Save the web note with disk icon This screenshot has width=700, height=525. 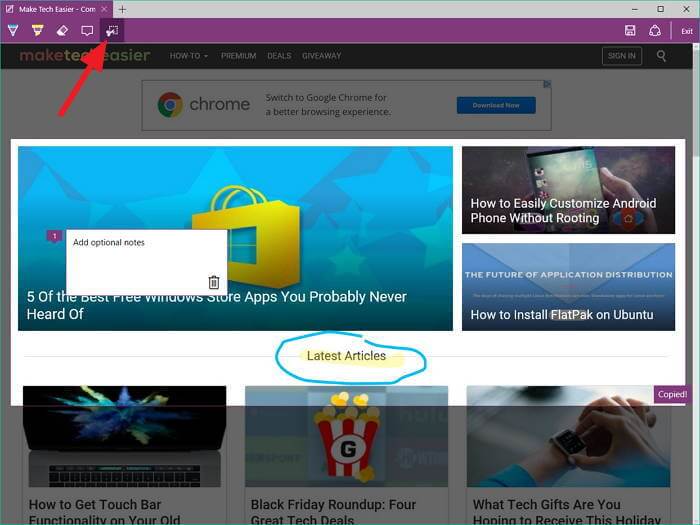pyautogui.click(x=630, y=31)
